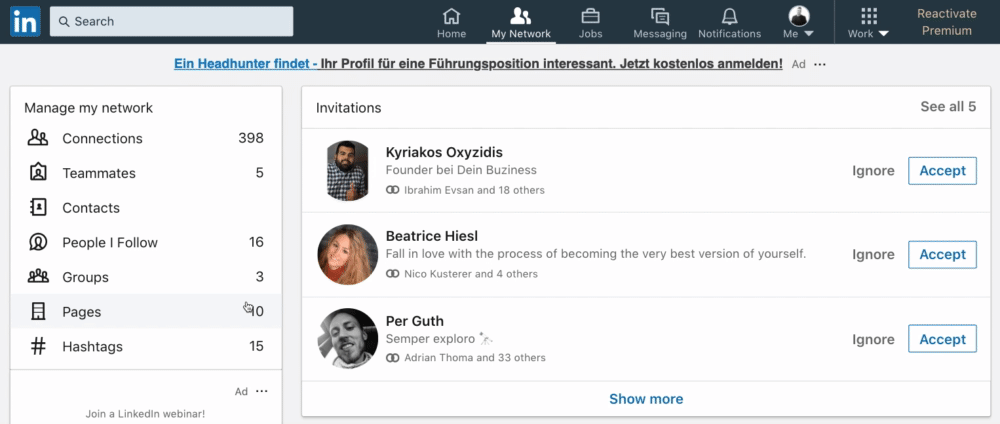Open the Jobs briefcase icon
Image resolution: width=1000 pixels, height=424 pixels.
coord(590,16)
